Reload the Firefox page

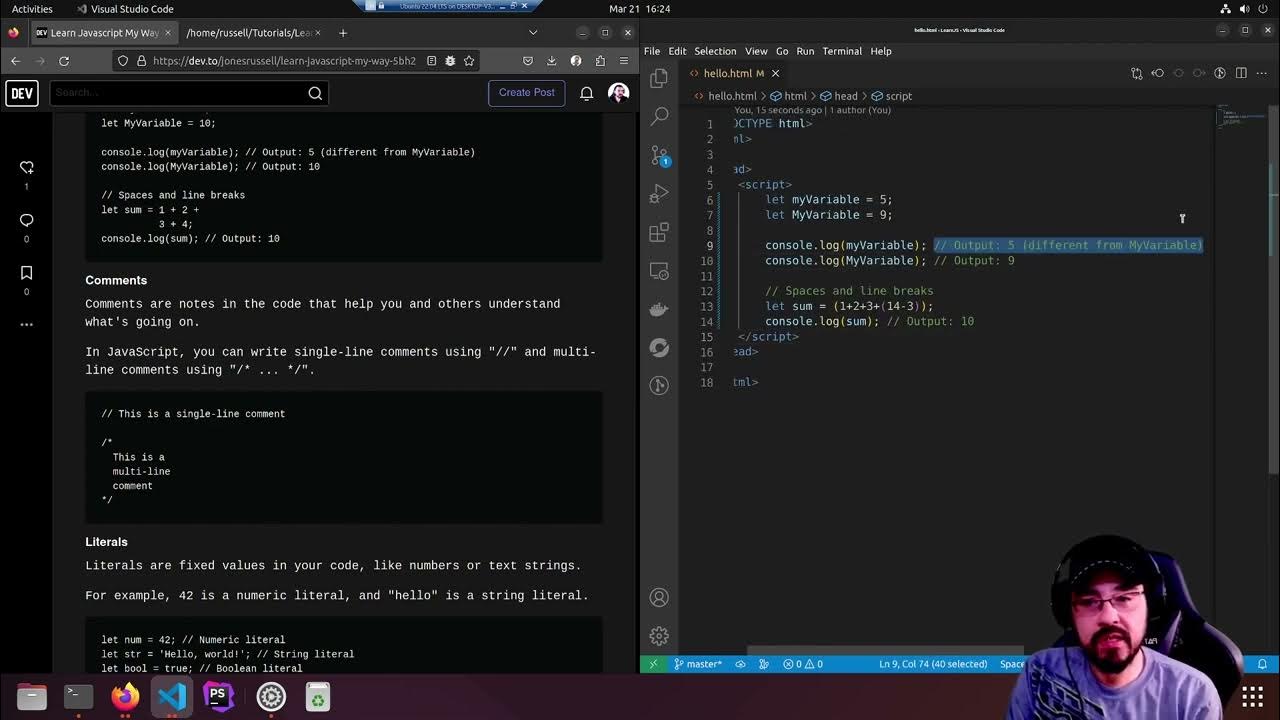coord(64,61)
